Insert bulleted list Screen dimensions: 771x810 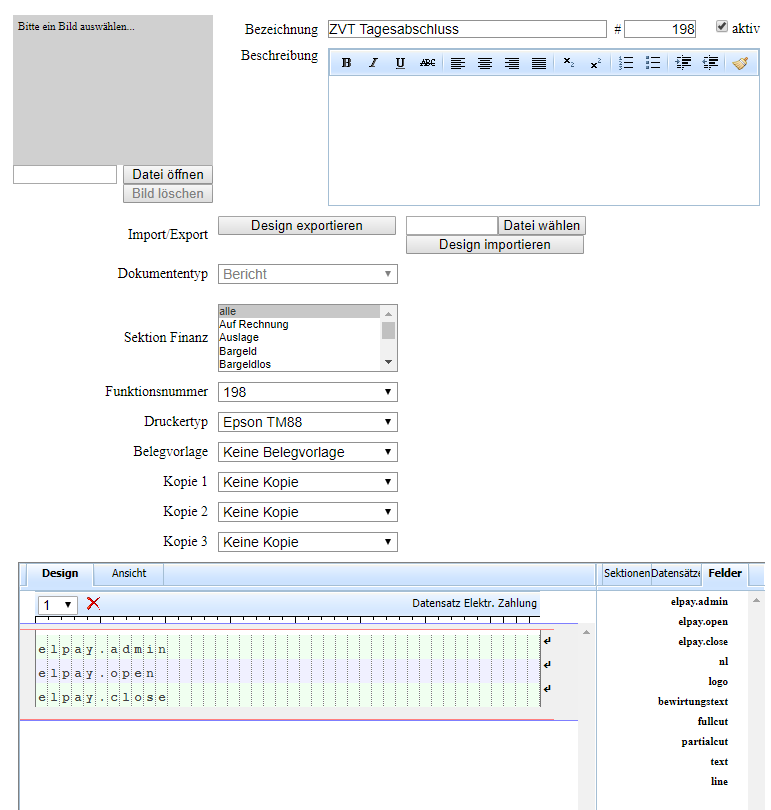tap(653, 63)
